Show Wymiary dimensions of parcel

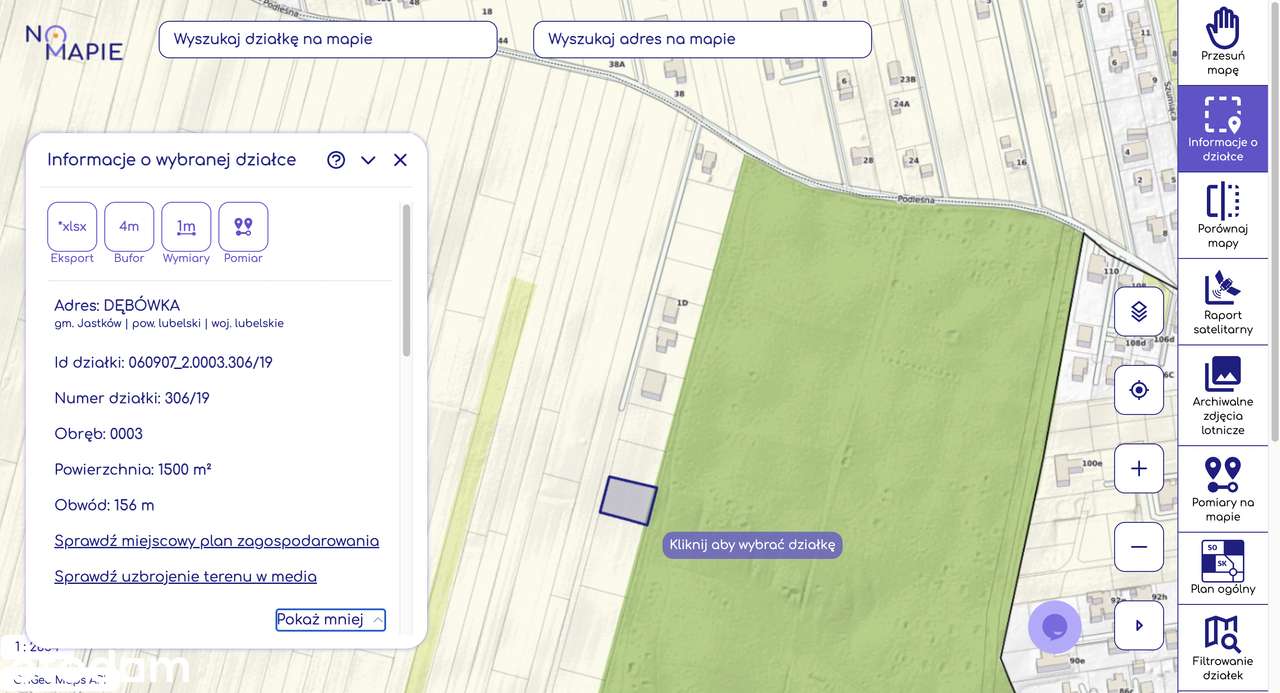pyautogui.click(x=186, y=226)
